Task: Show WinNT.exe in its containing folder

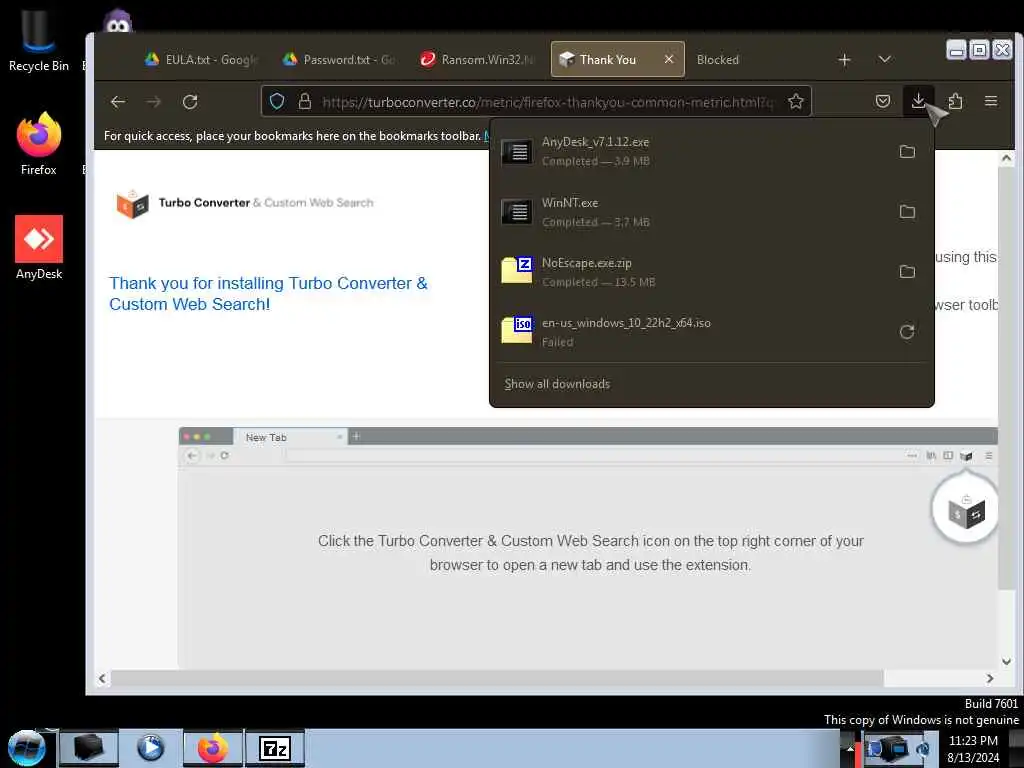Action: click(x=907, y=212)
